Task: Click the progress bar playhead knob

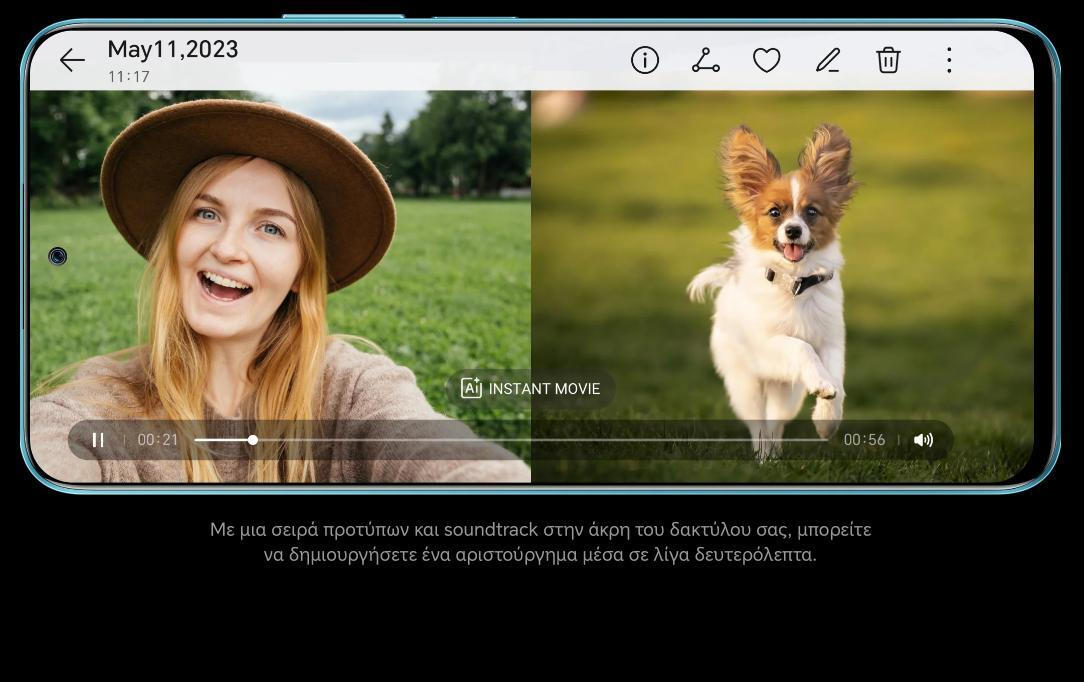Action: point(253,439)
